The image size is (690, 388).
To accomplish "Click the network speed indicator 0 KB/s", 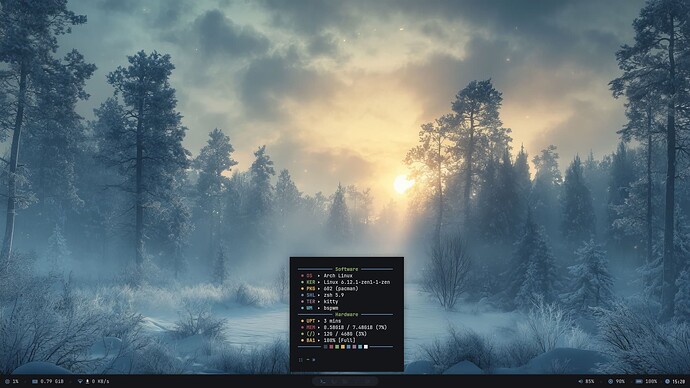I will (x=100, y=381).
